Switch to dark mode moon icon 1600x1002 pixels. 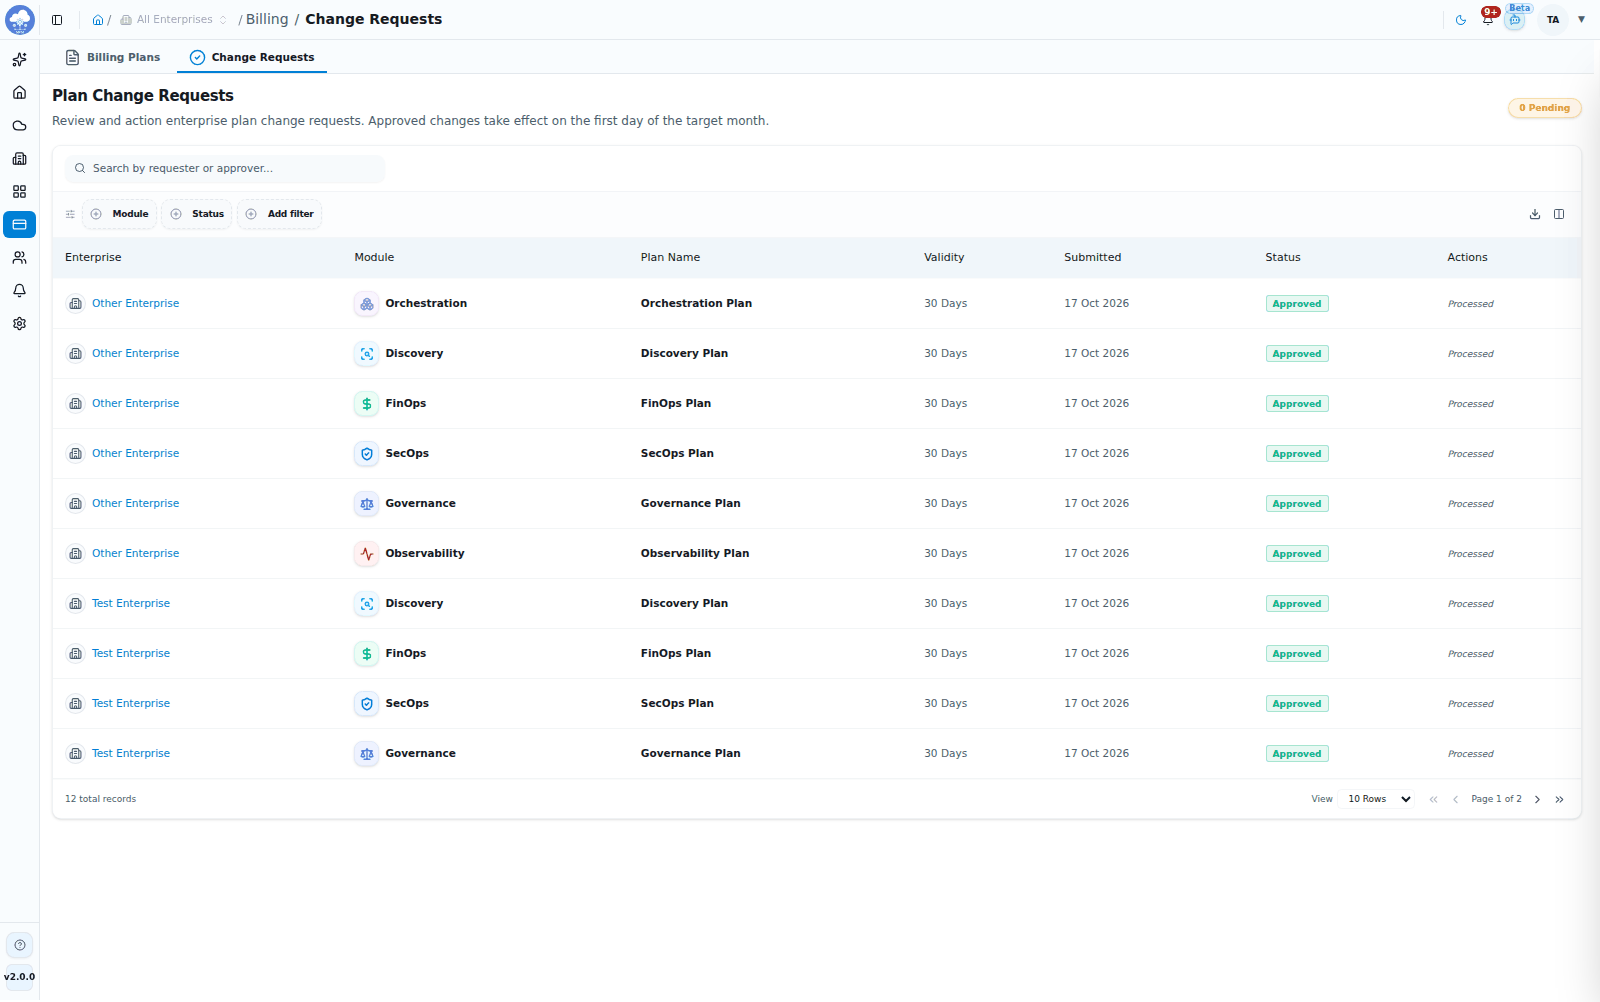tap(1461, 20)
